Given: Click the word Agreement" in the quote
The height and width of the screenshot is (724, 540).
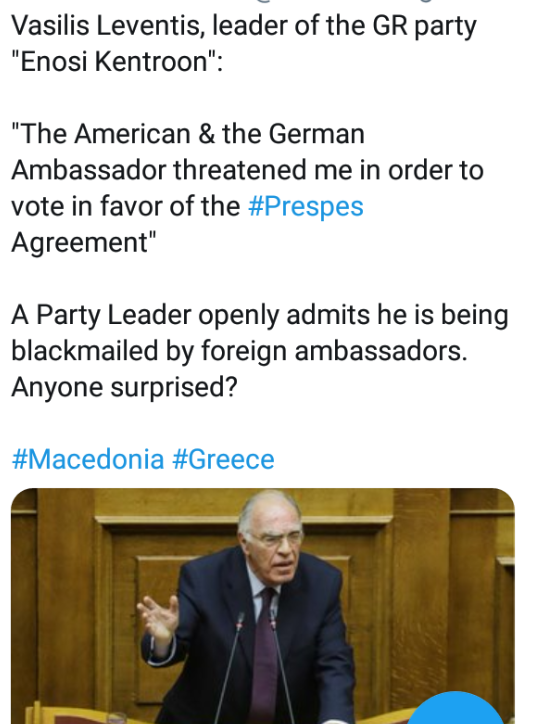Looking at the screenshot, I should point(84,242).
